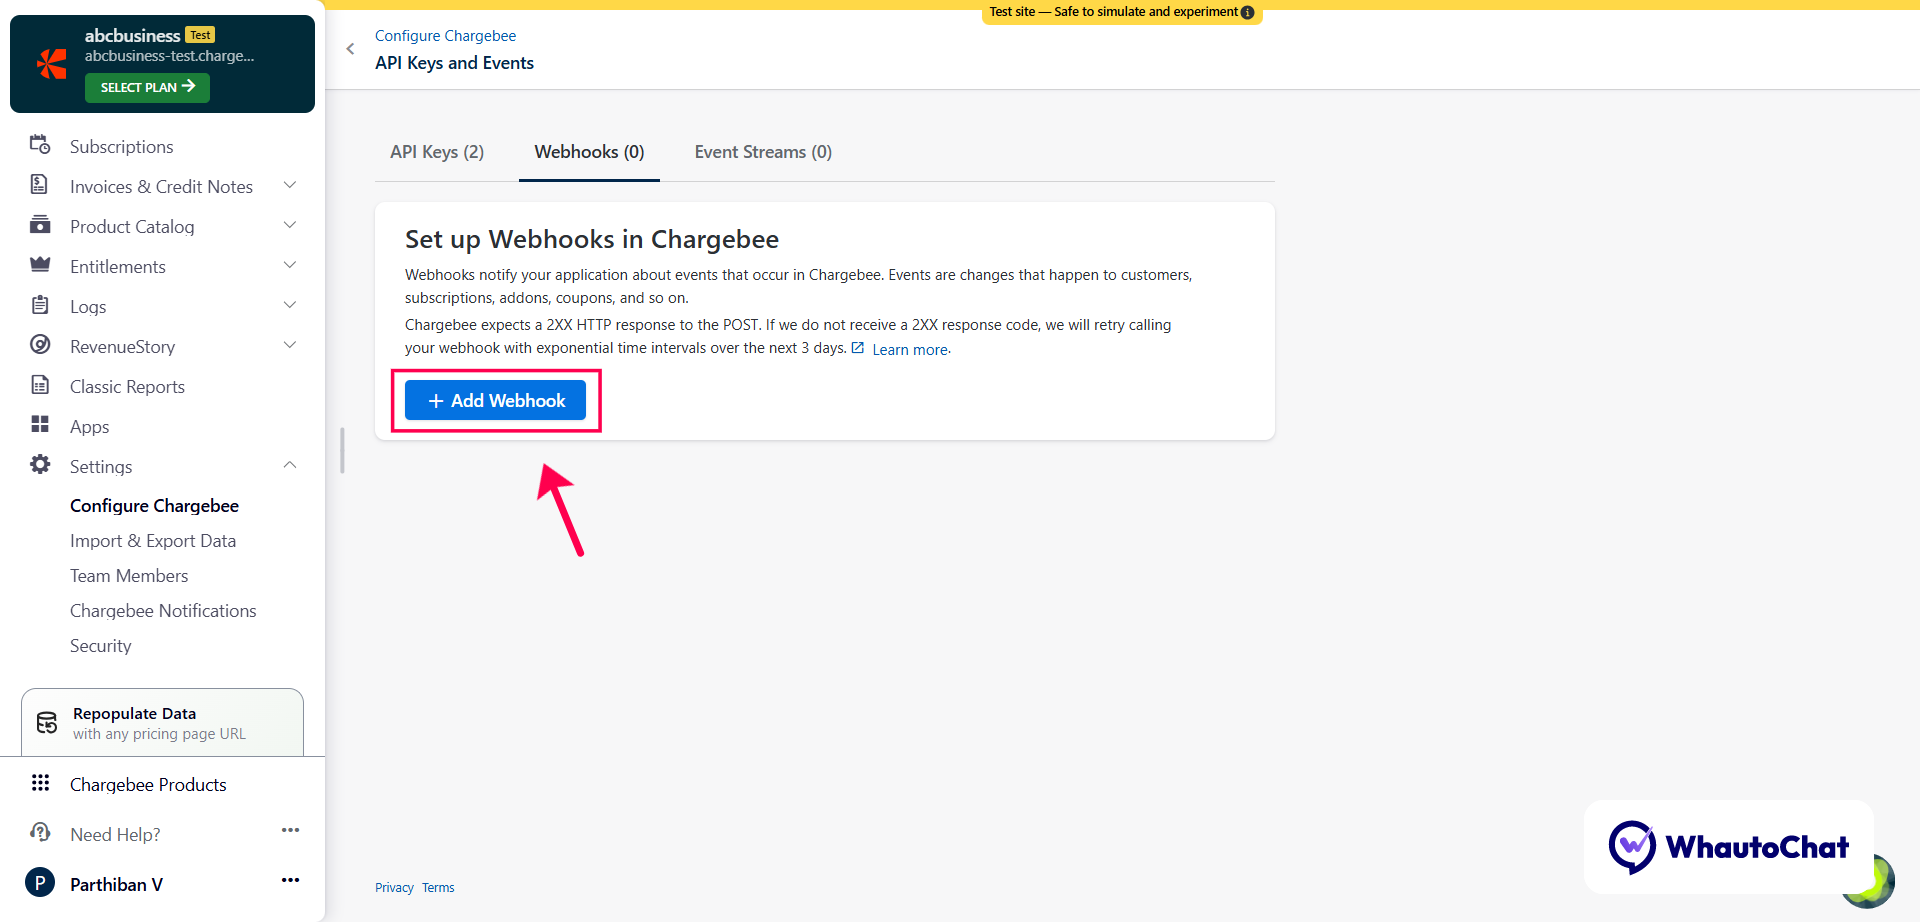Image resolution: width=1920 pixels, height=922 pixels.
Task: Click the Need Help headset icon
Action: click(39, 833)
